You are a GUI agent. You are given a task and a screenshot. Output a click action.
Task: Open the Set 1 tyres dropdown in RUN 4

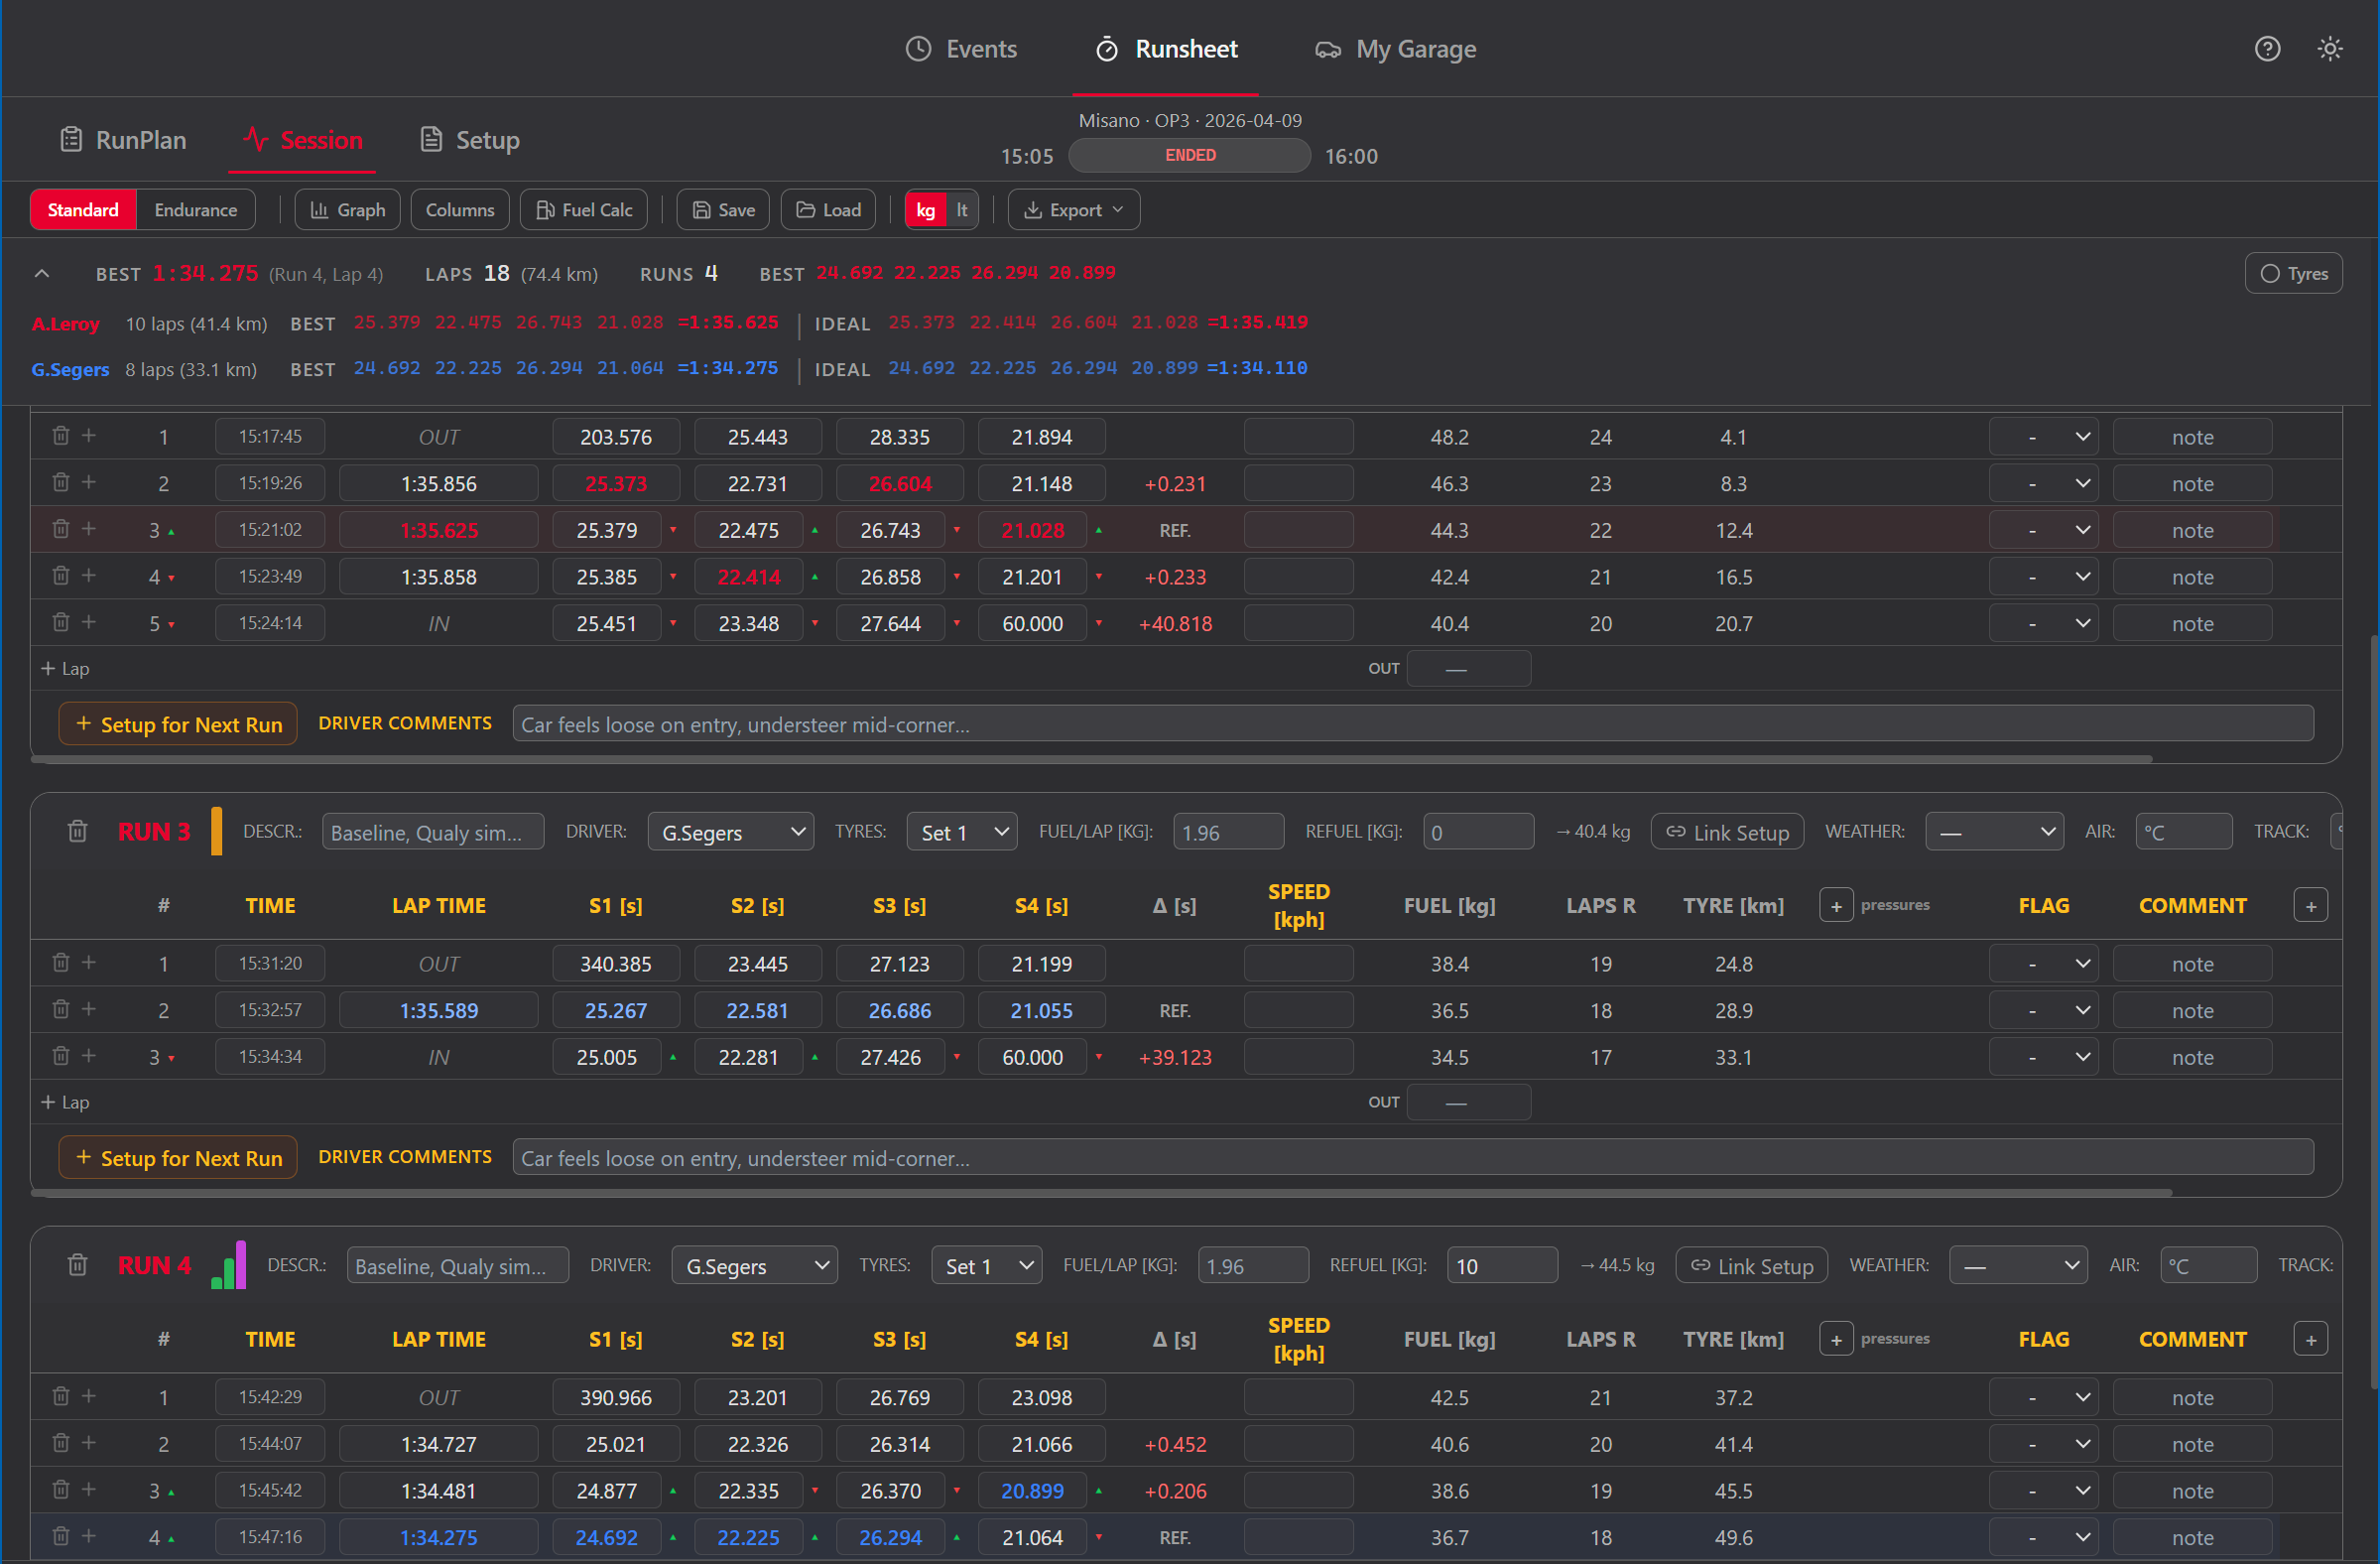click(985, 1264)
